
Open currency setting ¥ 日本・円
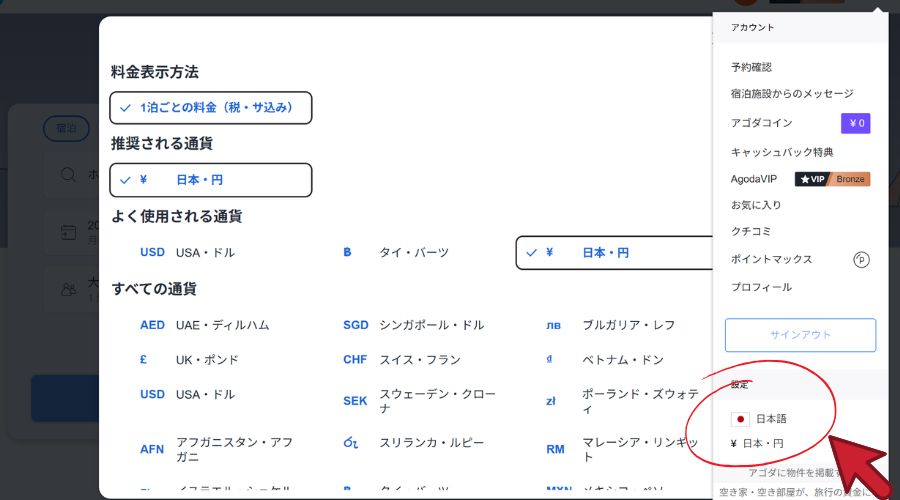click(757, 443)
